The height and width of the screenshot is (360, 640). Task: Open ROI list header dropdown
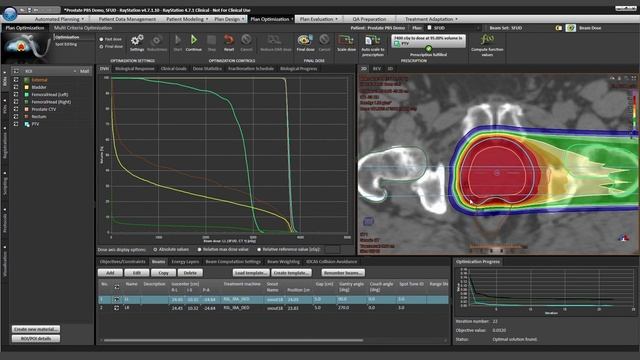point(75,71)
